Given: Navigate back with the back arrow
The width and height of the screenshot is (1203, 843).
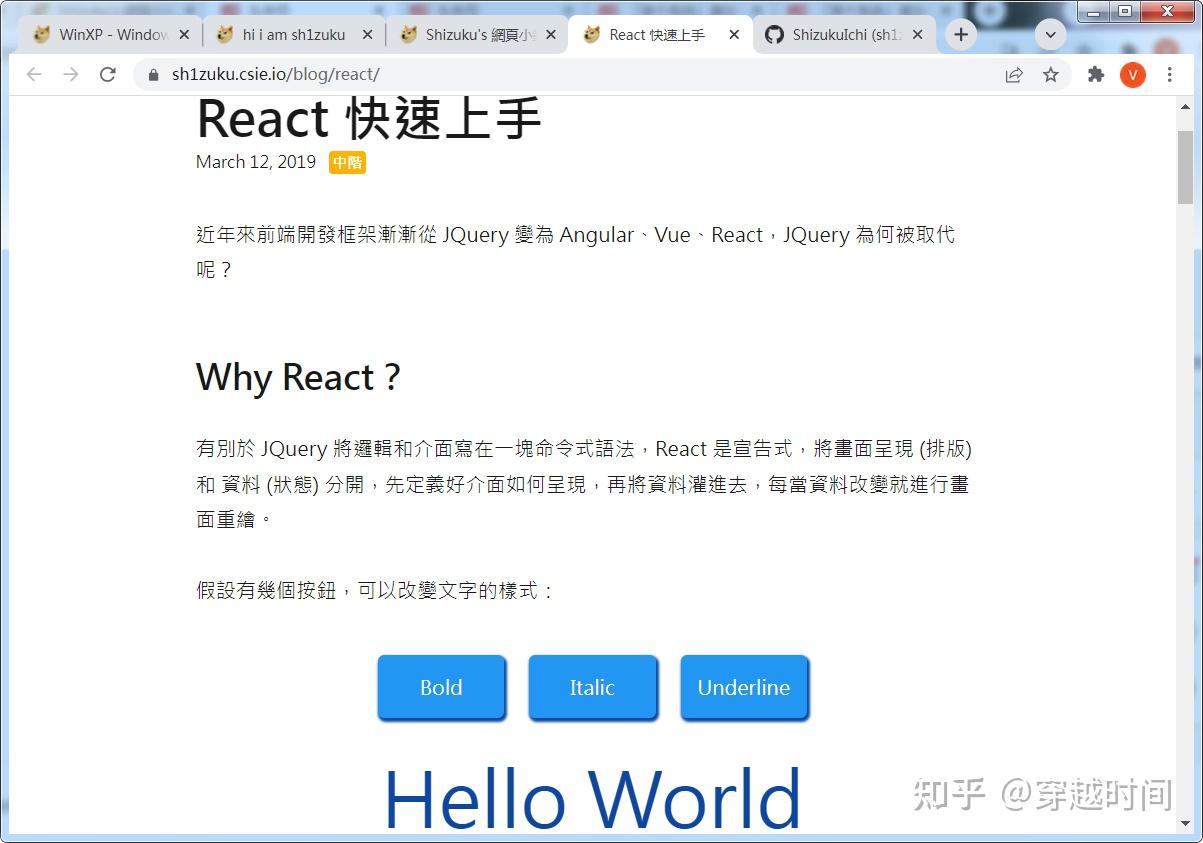Looking at the screenshot, I should point(35,74).
